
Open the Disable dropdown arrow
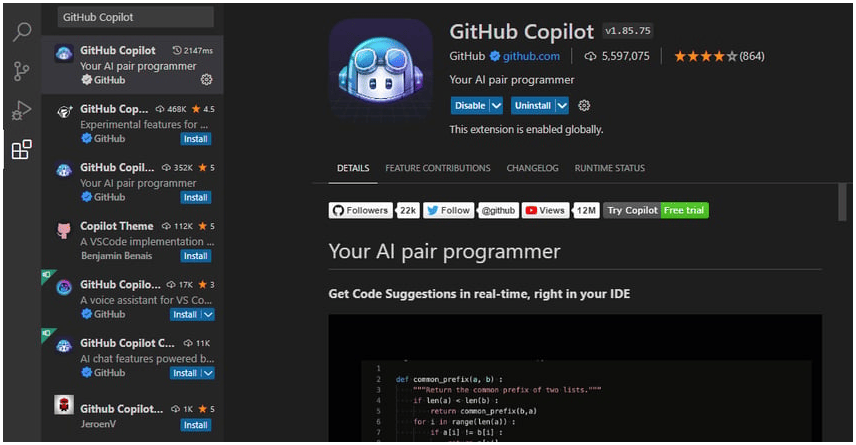[x=496, y=105]
